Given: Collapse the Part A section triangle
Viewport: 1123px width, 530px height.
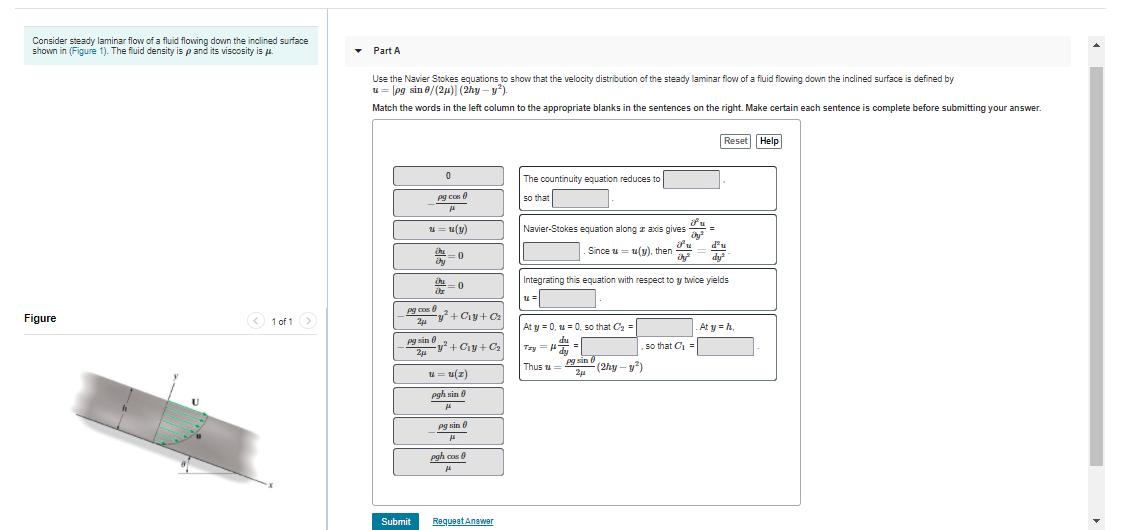Looking at the screenshot, I should 359,51.
